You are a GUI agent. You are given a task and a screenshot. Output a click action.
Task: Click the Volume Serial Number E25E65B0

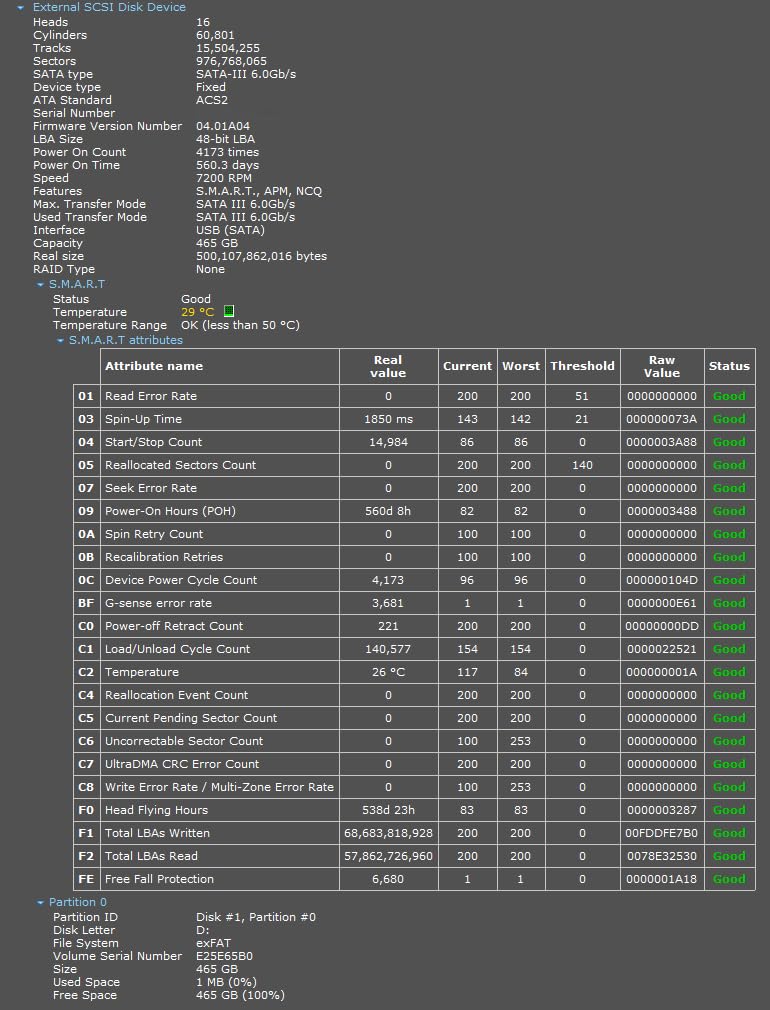click(224, 956)
